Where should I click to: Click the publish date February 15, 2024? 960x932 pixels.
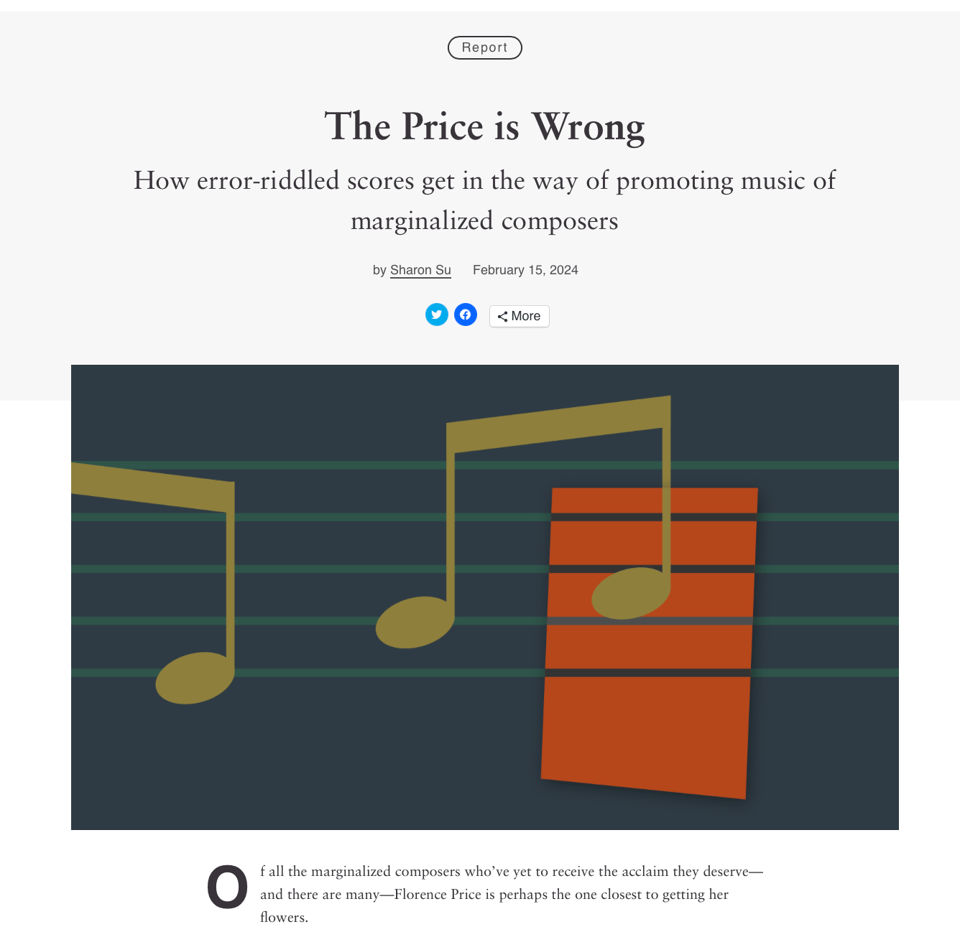pos(525,270)
